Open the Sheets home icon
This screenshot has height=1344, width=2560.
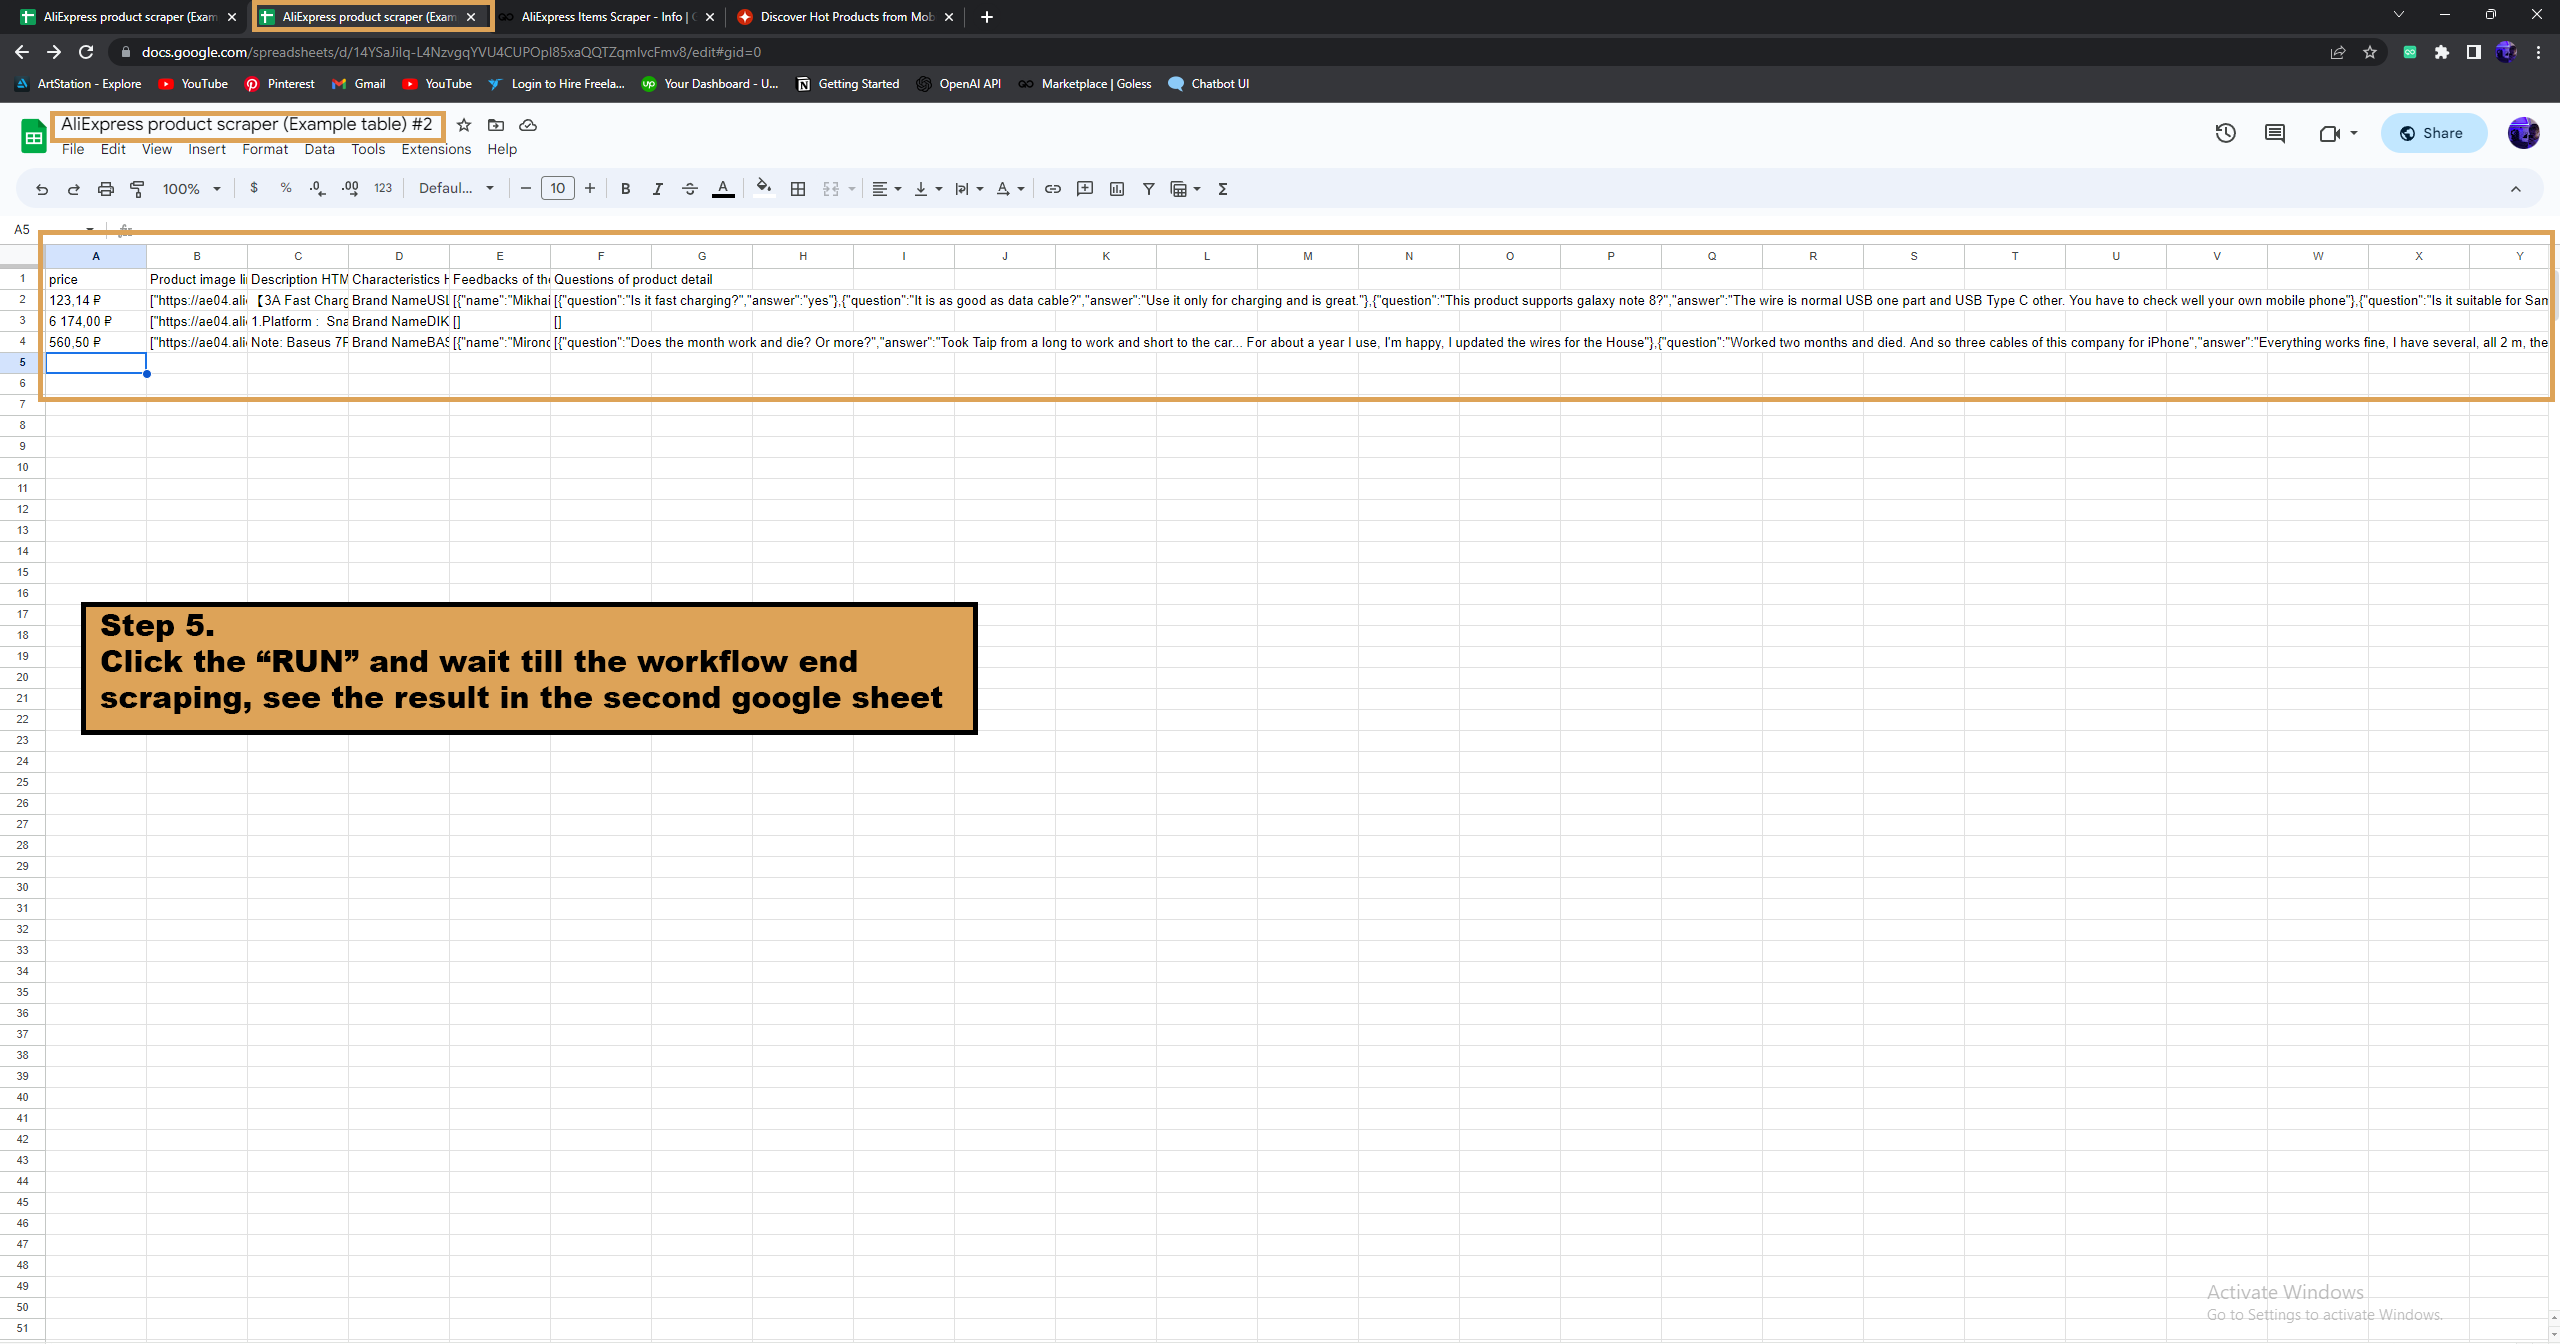[x=33, y=136]
